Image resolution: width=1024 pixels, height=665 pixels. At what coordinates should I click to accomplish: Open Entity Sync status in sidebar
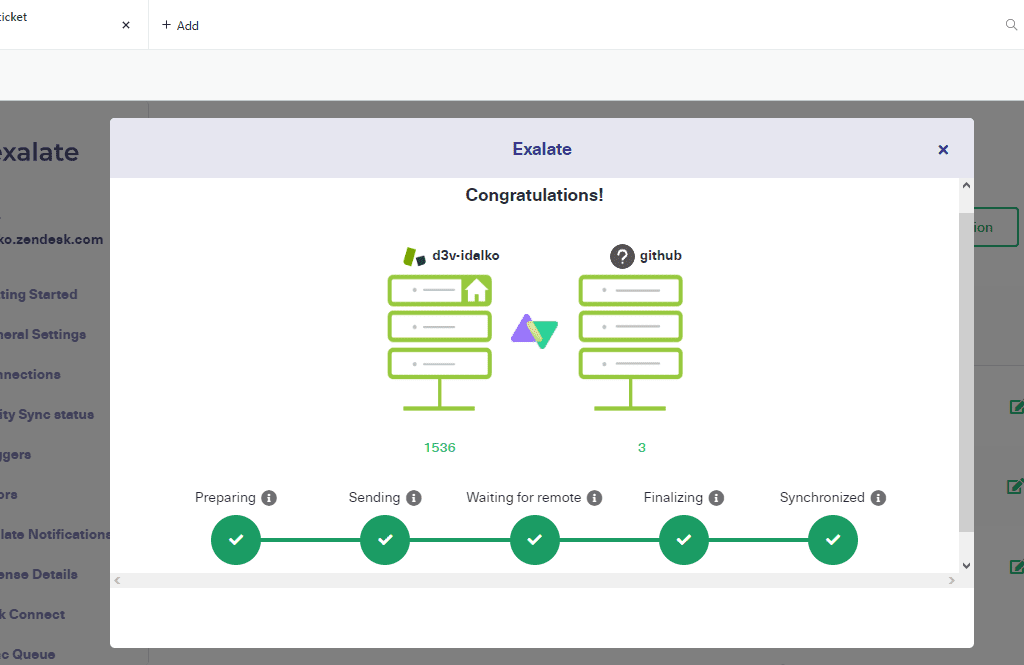(x=47, y=414)
